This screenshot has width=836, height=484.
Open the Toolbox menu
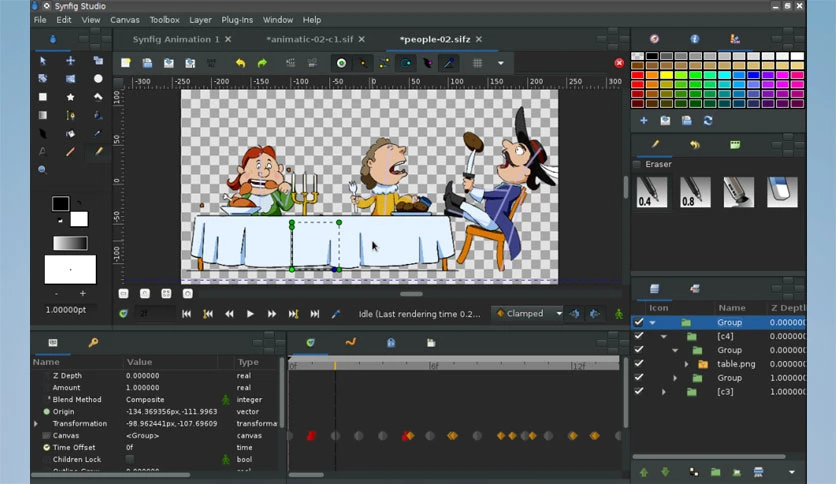tap(164, 20)
